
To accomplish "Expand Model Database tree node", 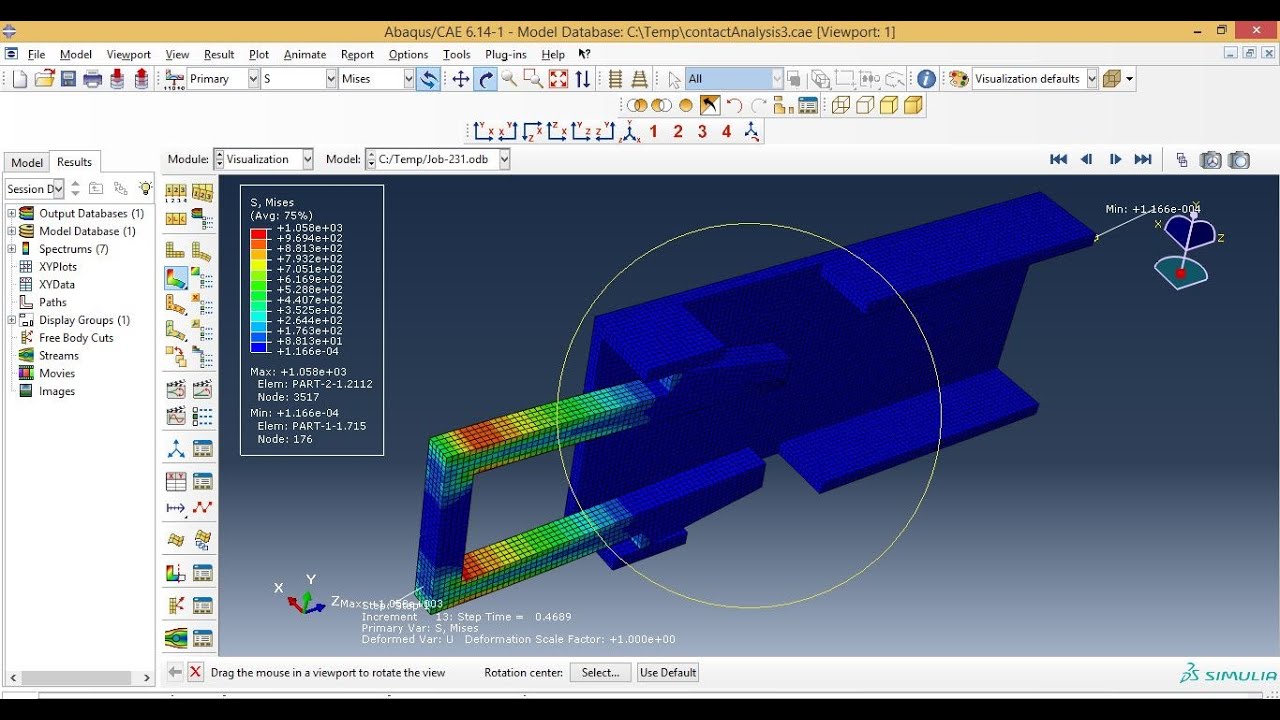I will tap(12, 231).
